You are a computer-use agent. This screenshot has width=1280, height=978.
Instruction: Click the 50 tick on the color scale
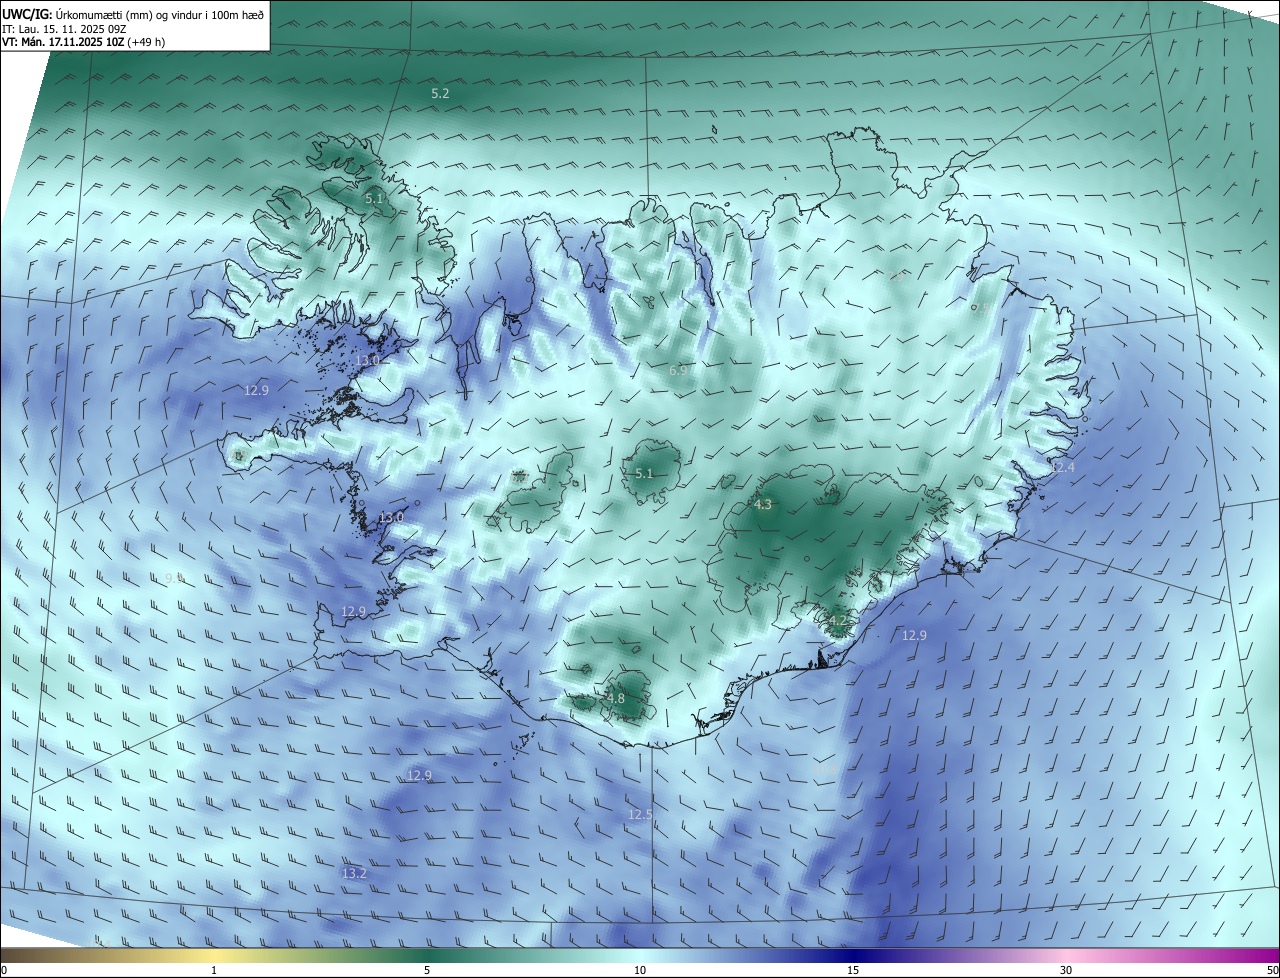coord(1272,971)
